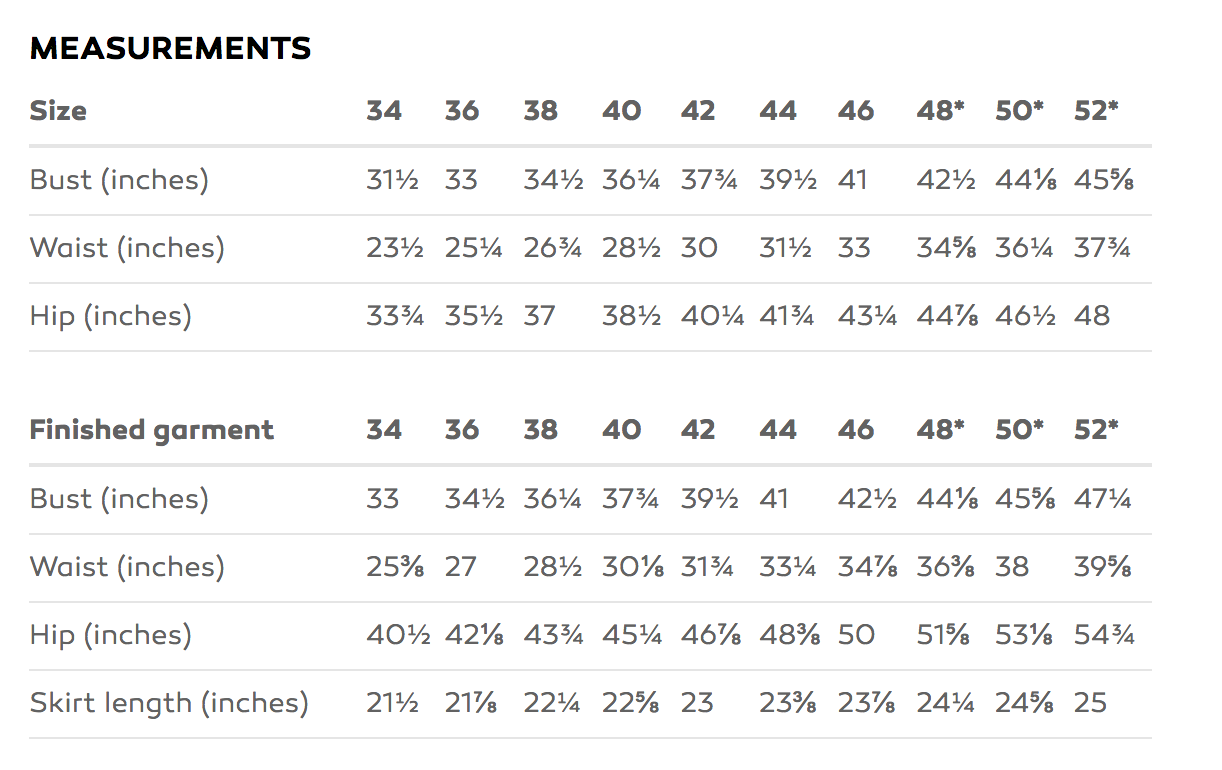Click size 34 in the top Size row
This screenshot has width=1222, height=770.
coord(384,111)
